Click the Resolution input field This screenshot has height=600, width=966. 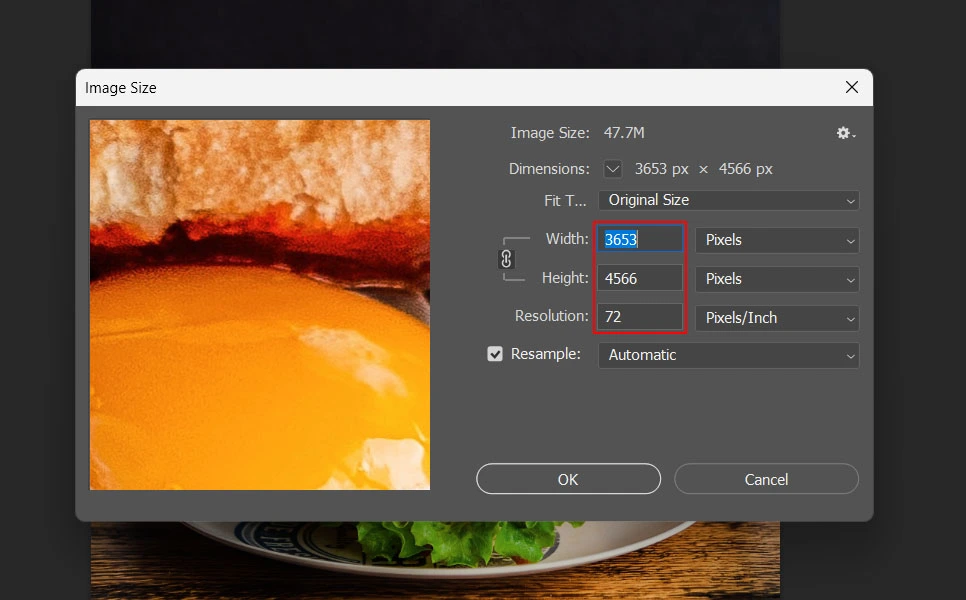pyautogui.click(x=639, y=317)
